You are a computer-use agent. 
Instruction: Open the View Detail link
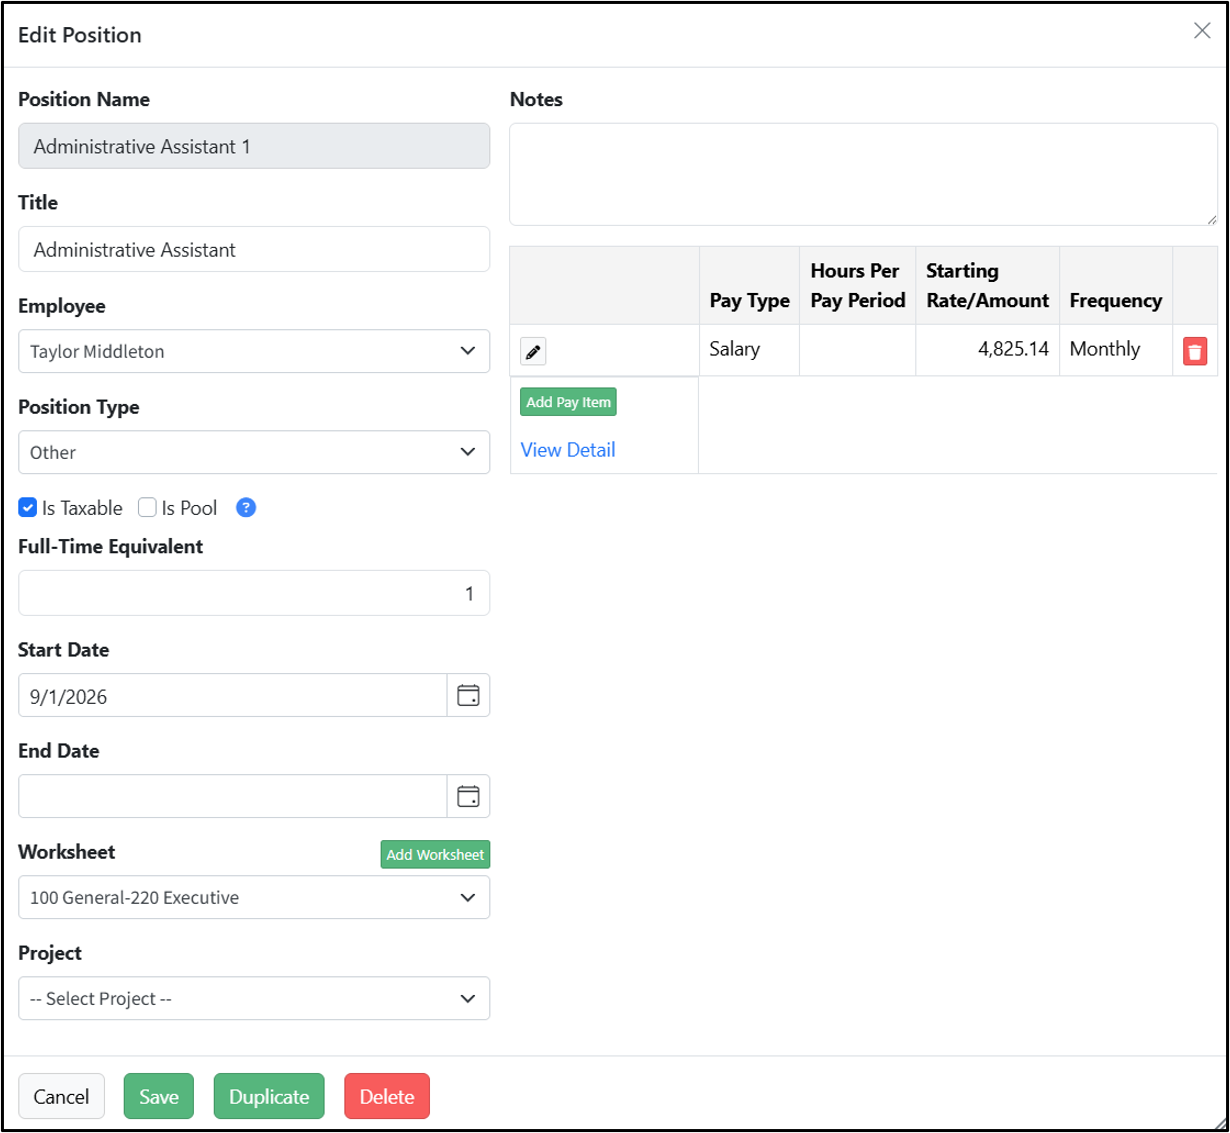pos(568,450)
